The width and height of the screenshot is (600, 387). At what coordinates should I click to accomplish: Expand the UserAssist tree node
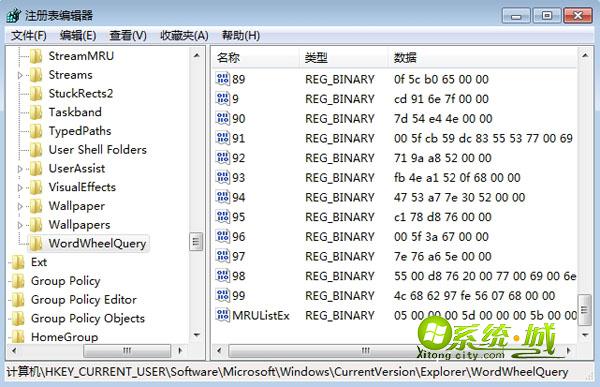point(20,169)
